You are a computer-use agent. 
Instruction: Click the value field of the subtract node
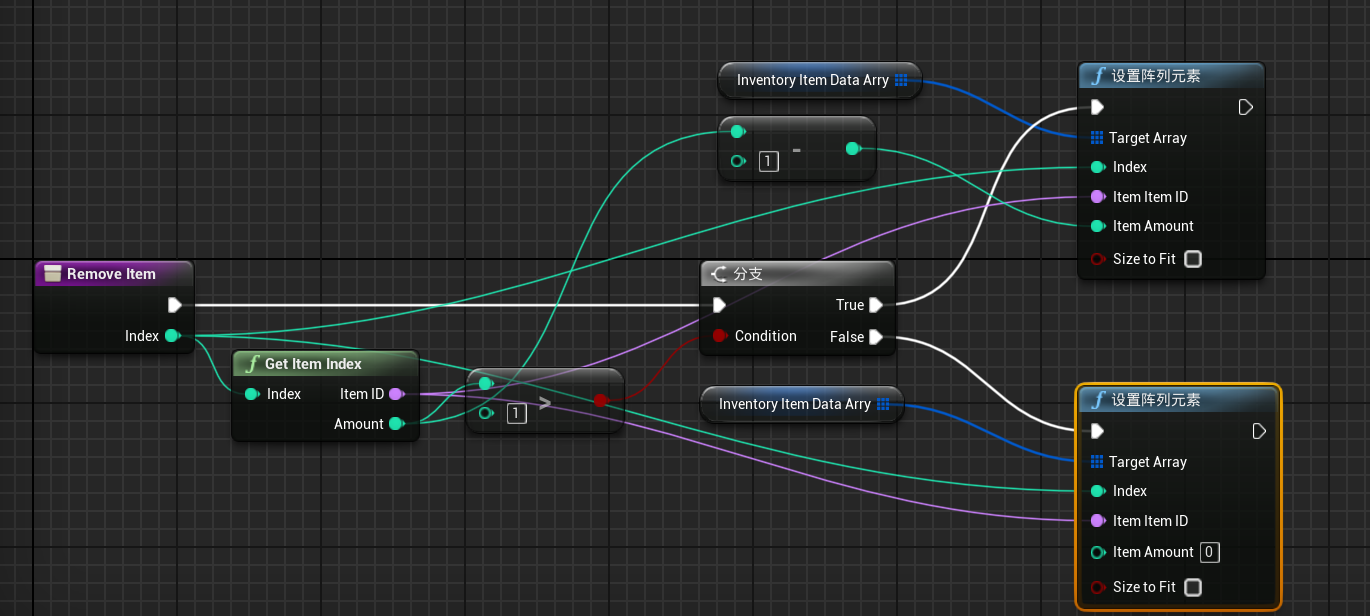click(x=769, y=161)
